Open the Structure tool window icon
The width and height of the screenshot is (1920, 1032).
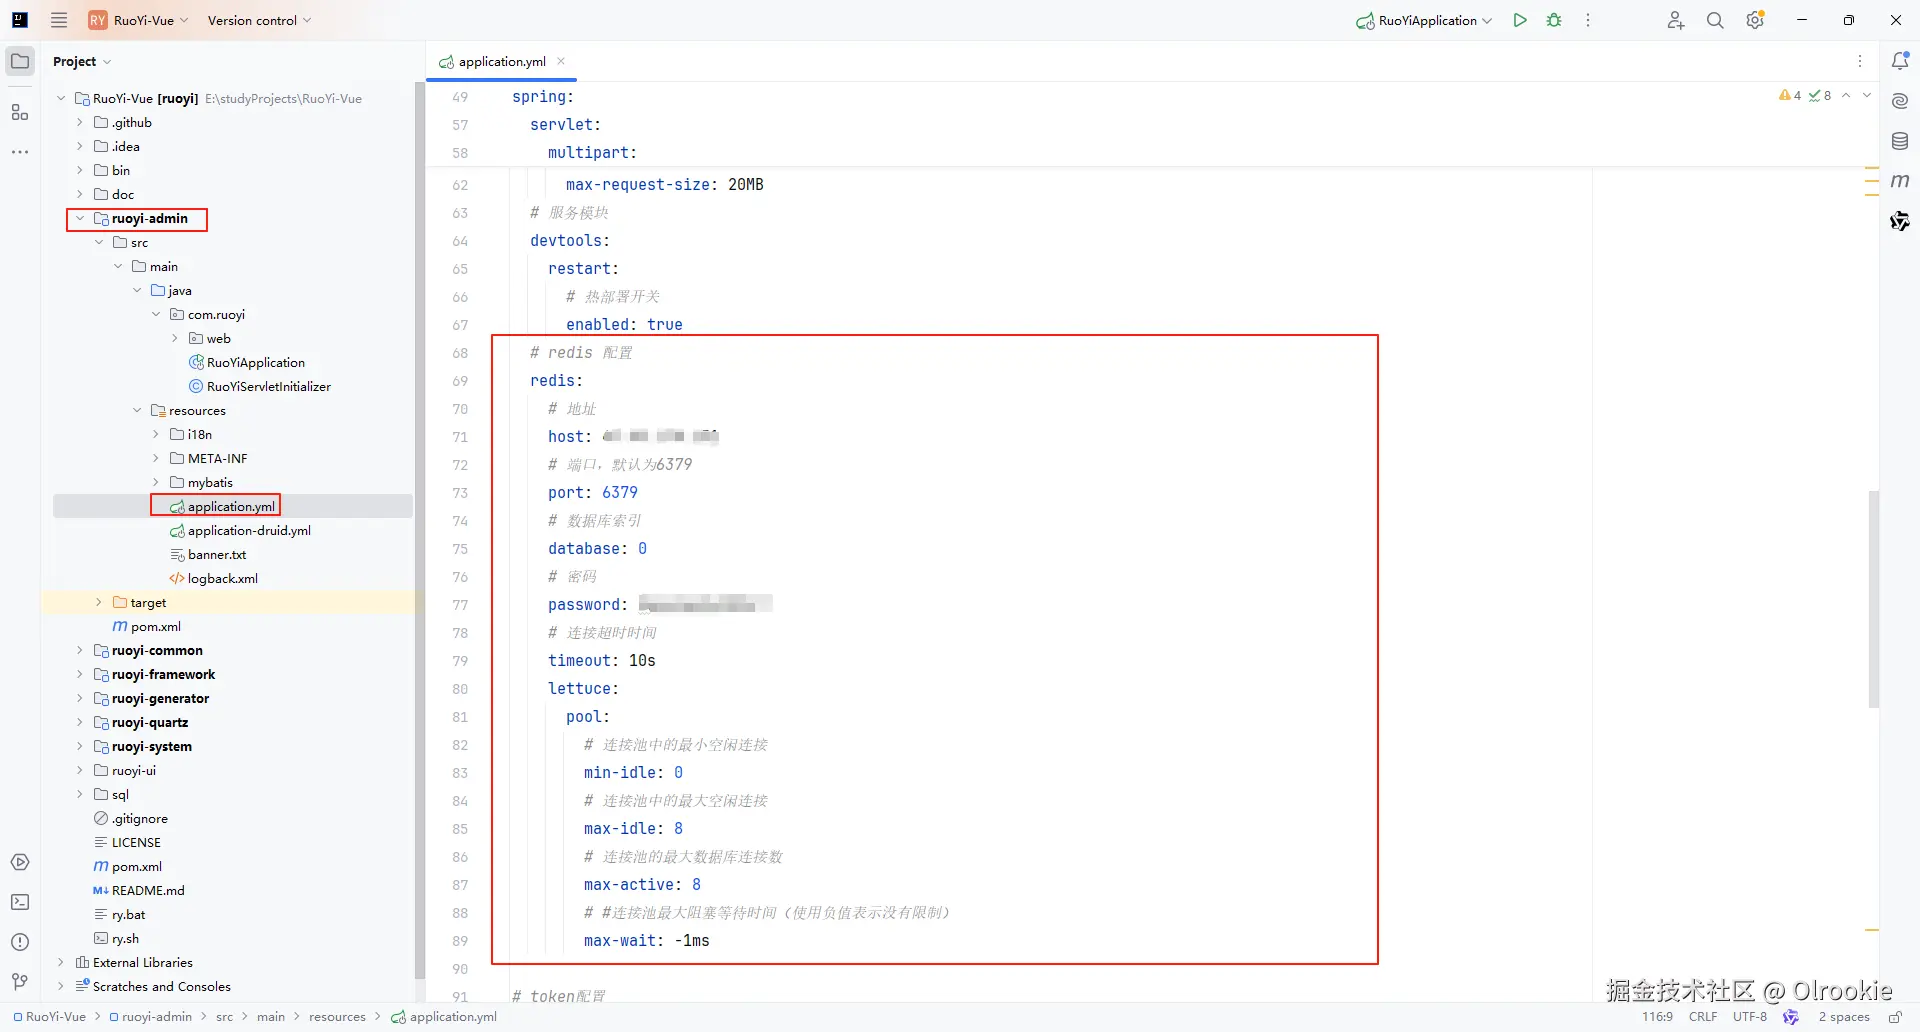[20, 112]
